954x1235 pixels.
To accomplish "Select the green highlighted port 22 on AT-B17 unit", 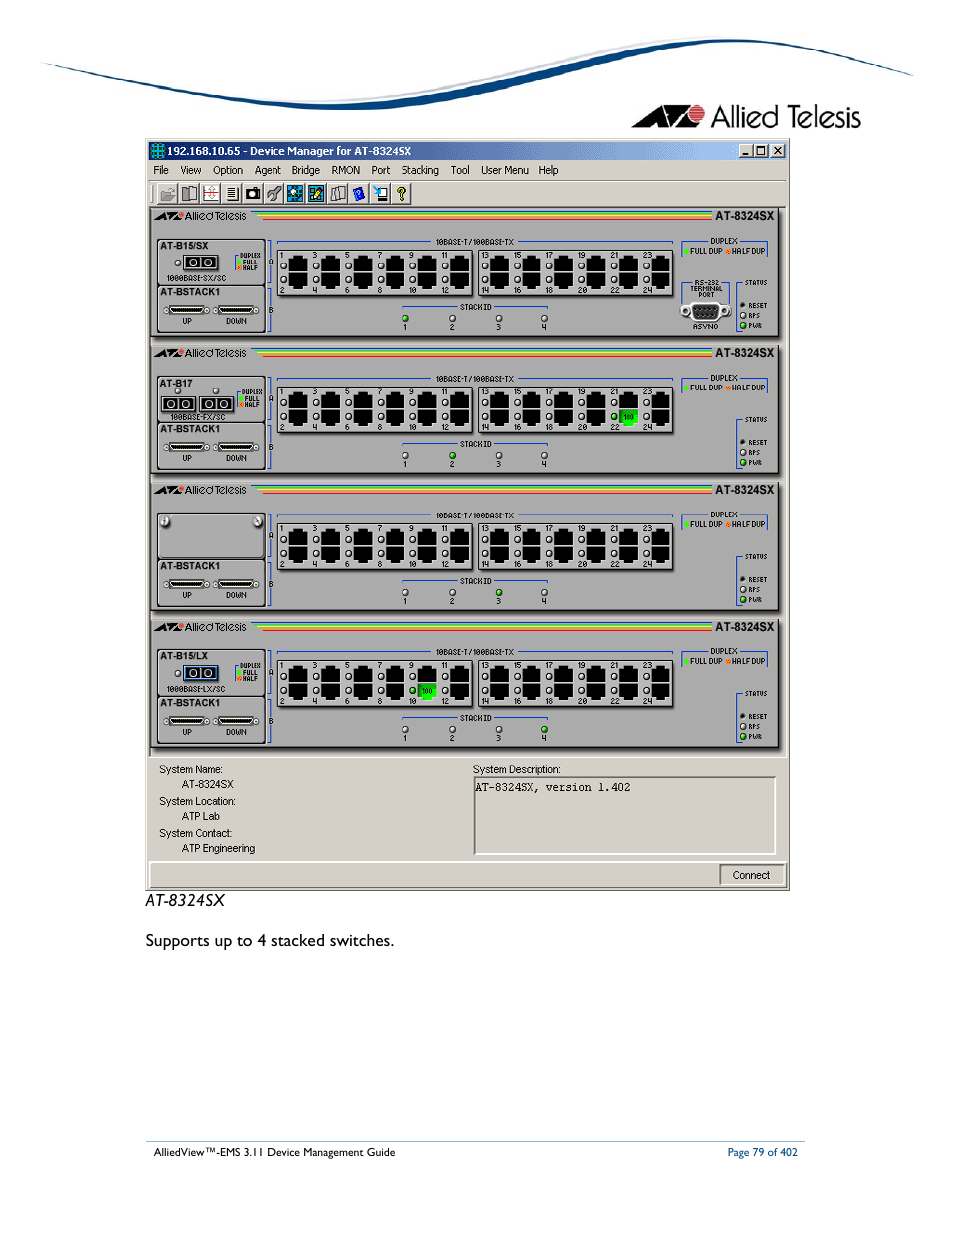I will point(628,417).
